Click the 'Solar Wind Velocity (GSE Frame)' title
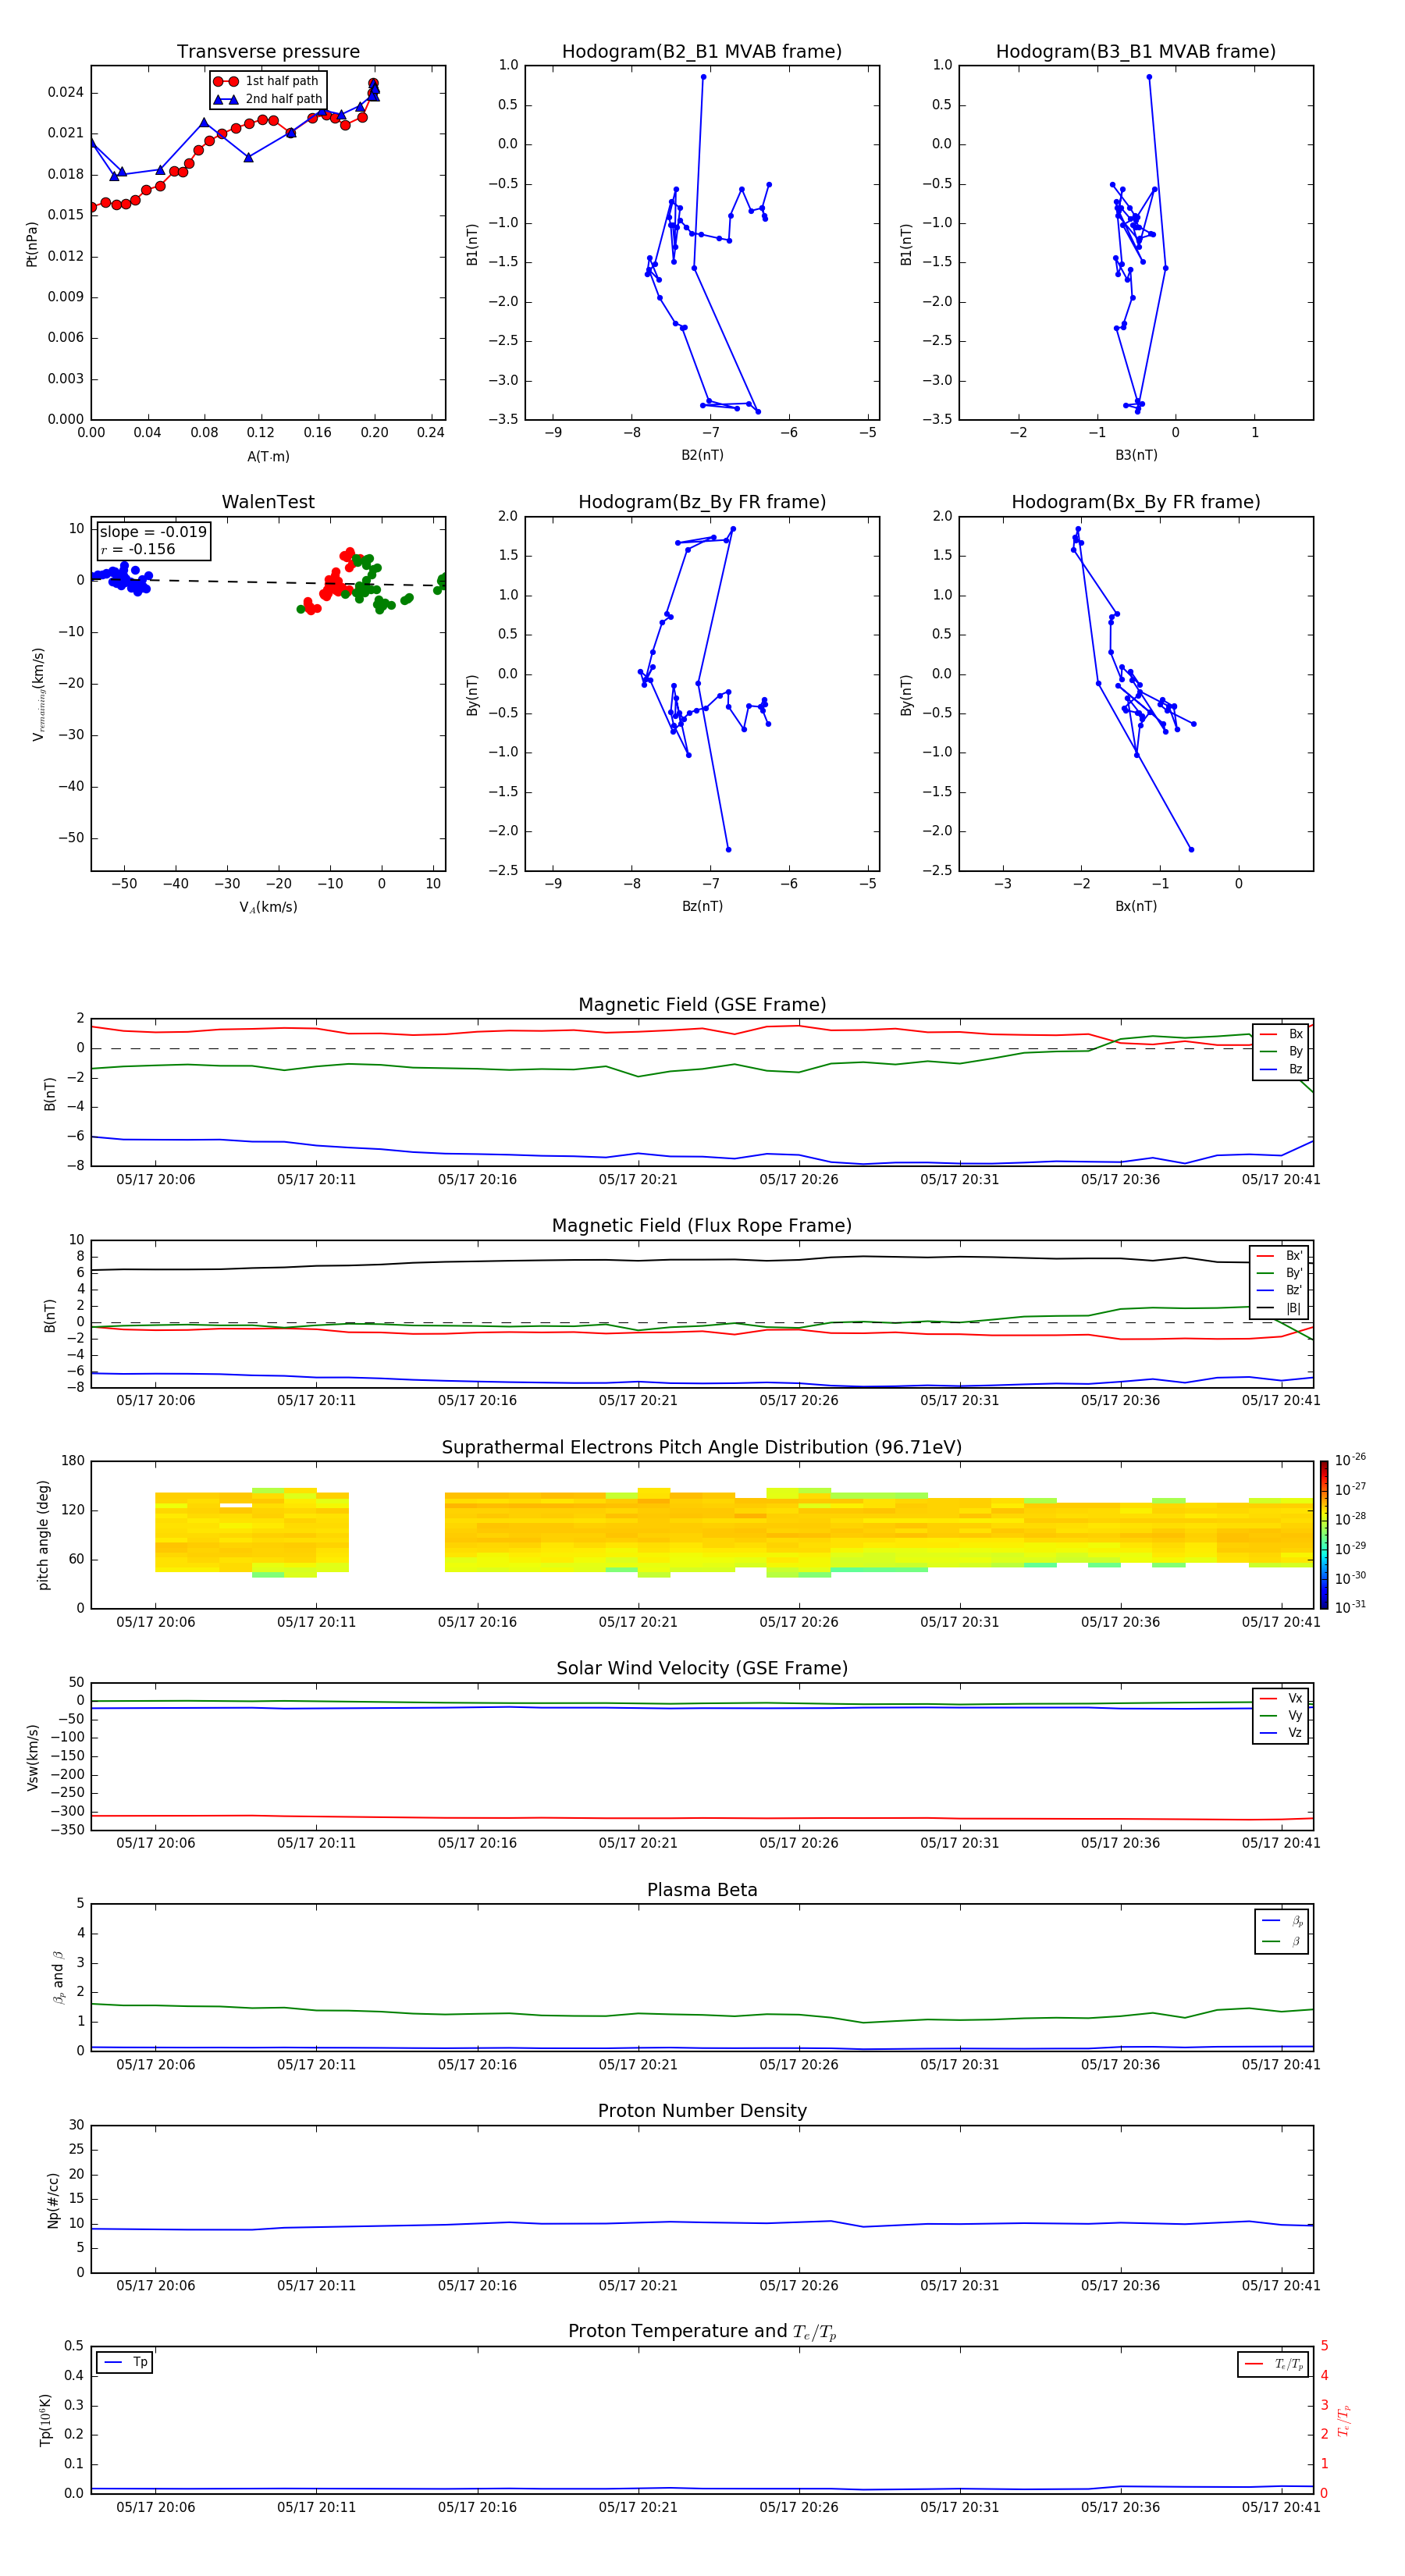 702,1668
